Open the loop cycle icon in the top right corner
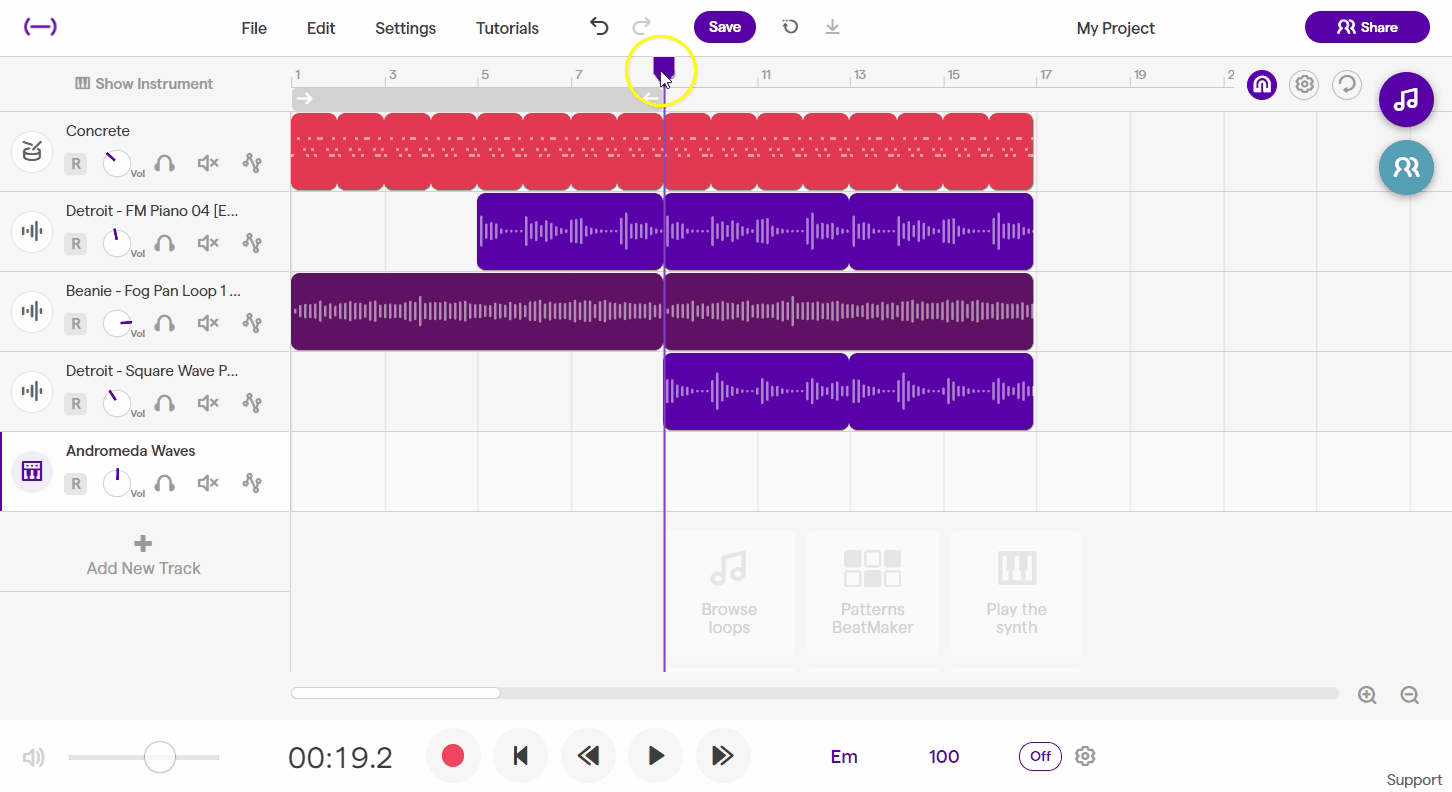 tap(1347, 85)
